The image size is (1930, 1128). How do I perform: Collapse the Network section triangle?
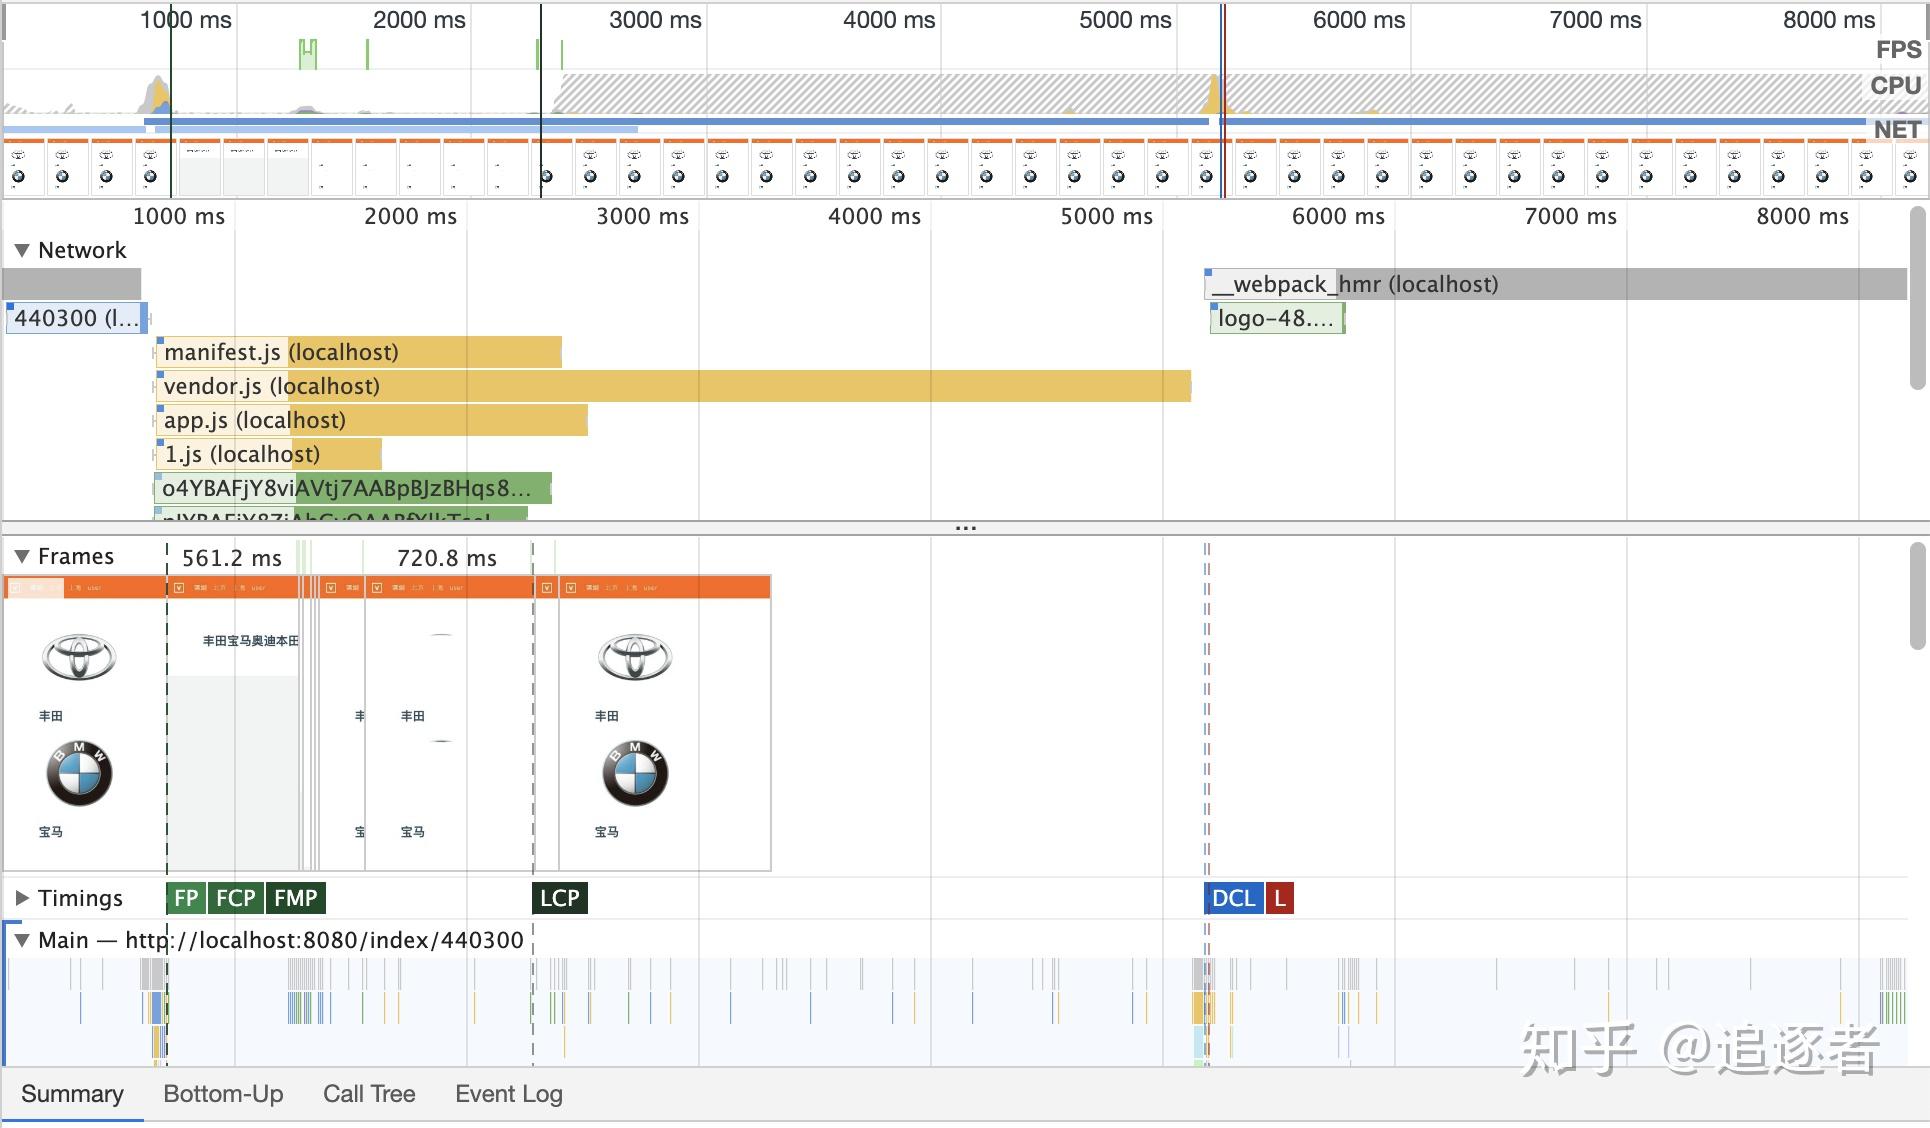point(21,251)
